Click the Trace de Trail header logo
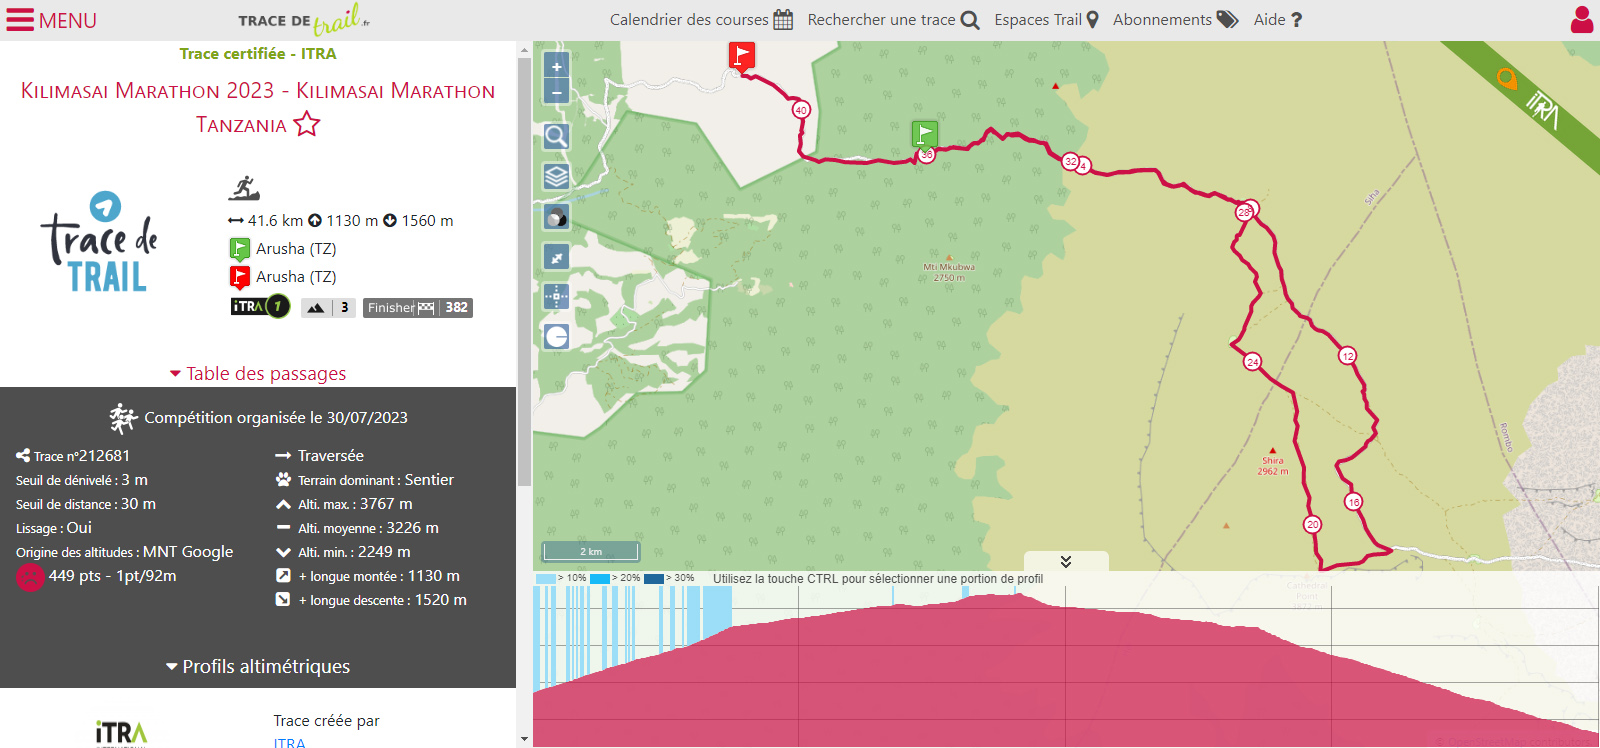This screenshot has width=1600, height=748. 304,19
